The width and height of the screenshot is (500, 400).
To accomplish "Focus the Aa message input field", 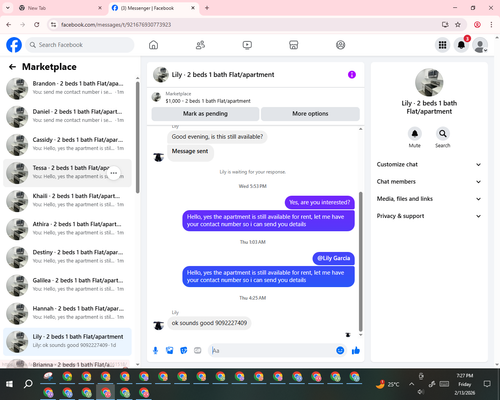I will (272, 350).
